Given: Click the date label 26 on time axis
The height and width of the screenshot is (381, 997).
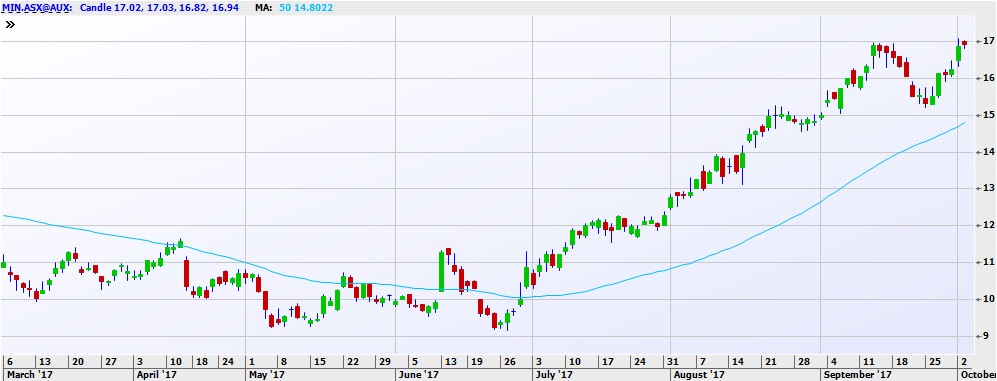Looking at the screenshot, I should coord(509,361).
